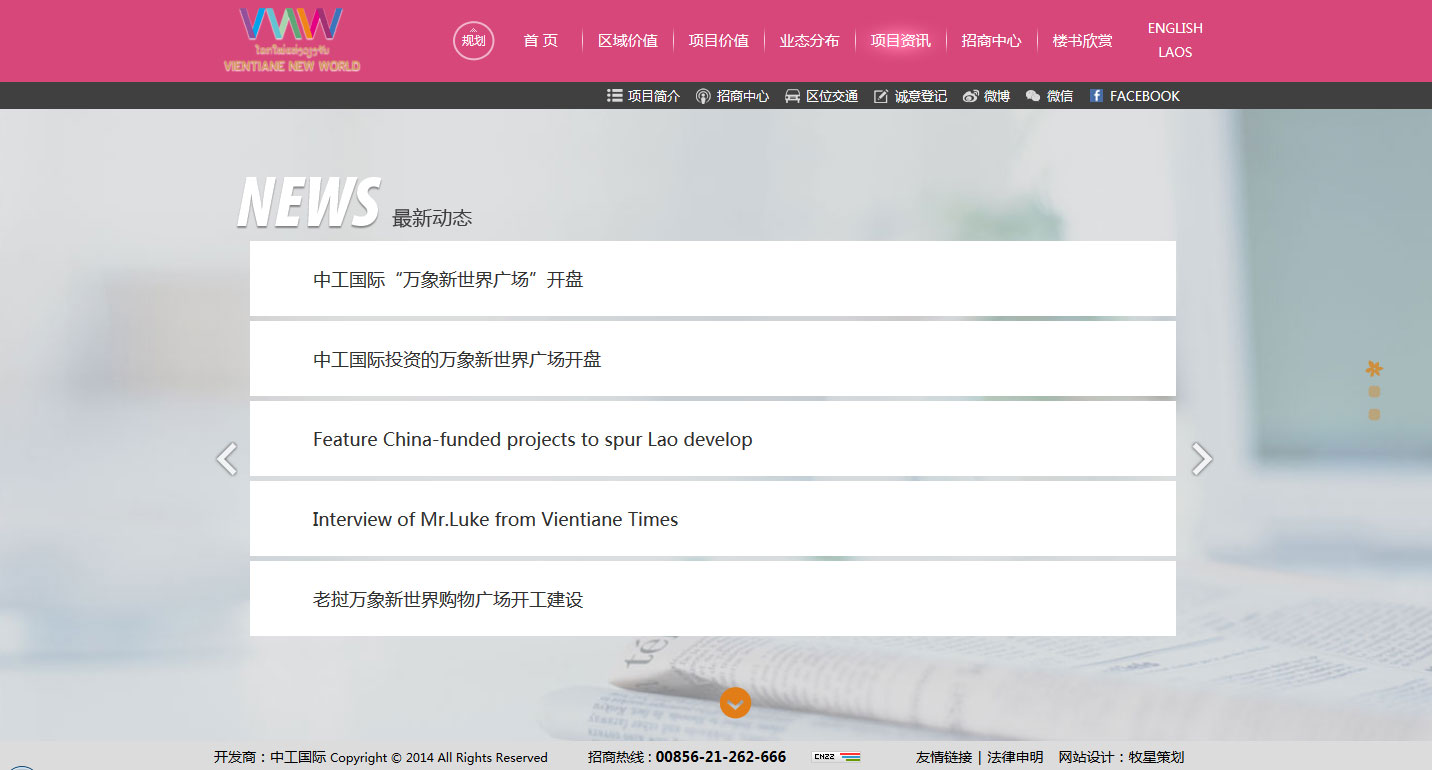Open 区位交通 car icon link

(792, 96)
